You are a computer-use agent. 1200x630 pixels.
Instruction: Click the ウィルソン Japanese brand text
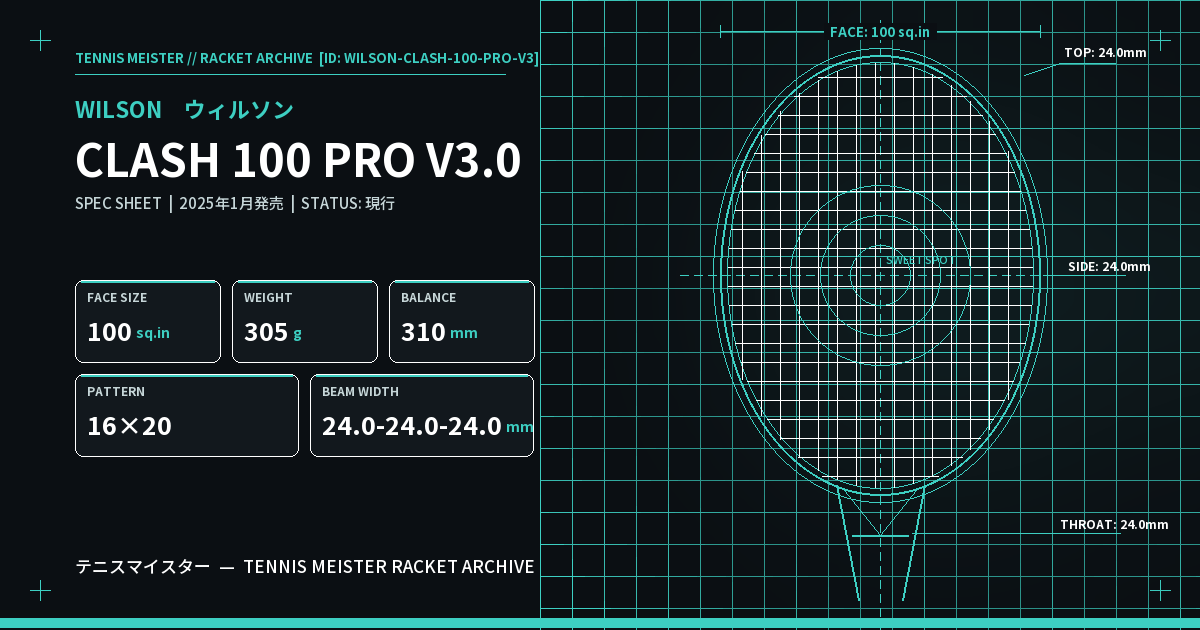[239, 110]
